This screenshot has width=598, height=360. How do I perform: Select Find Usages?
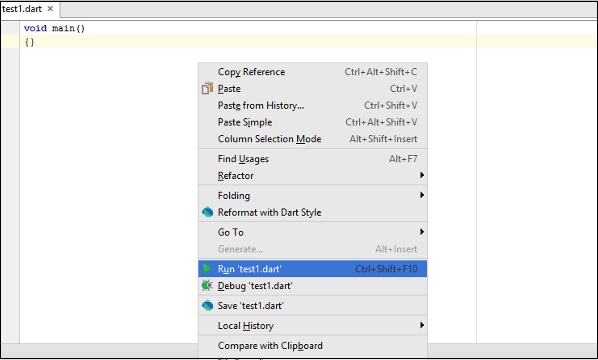(x=313, y=159)
